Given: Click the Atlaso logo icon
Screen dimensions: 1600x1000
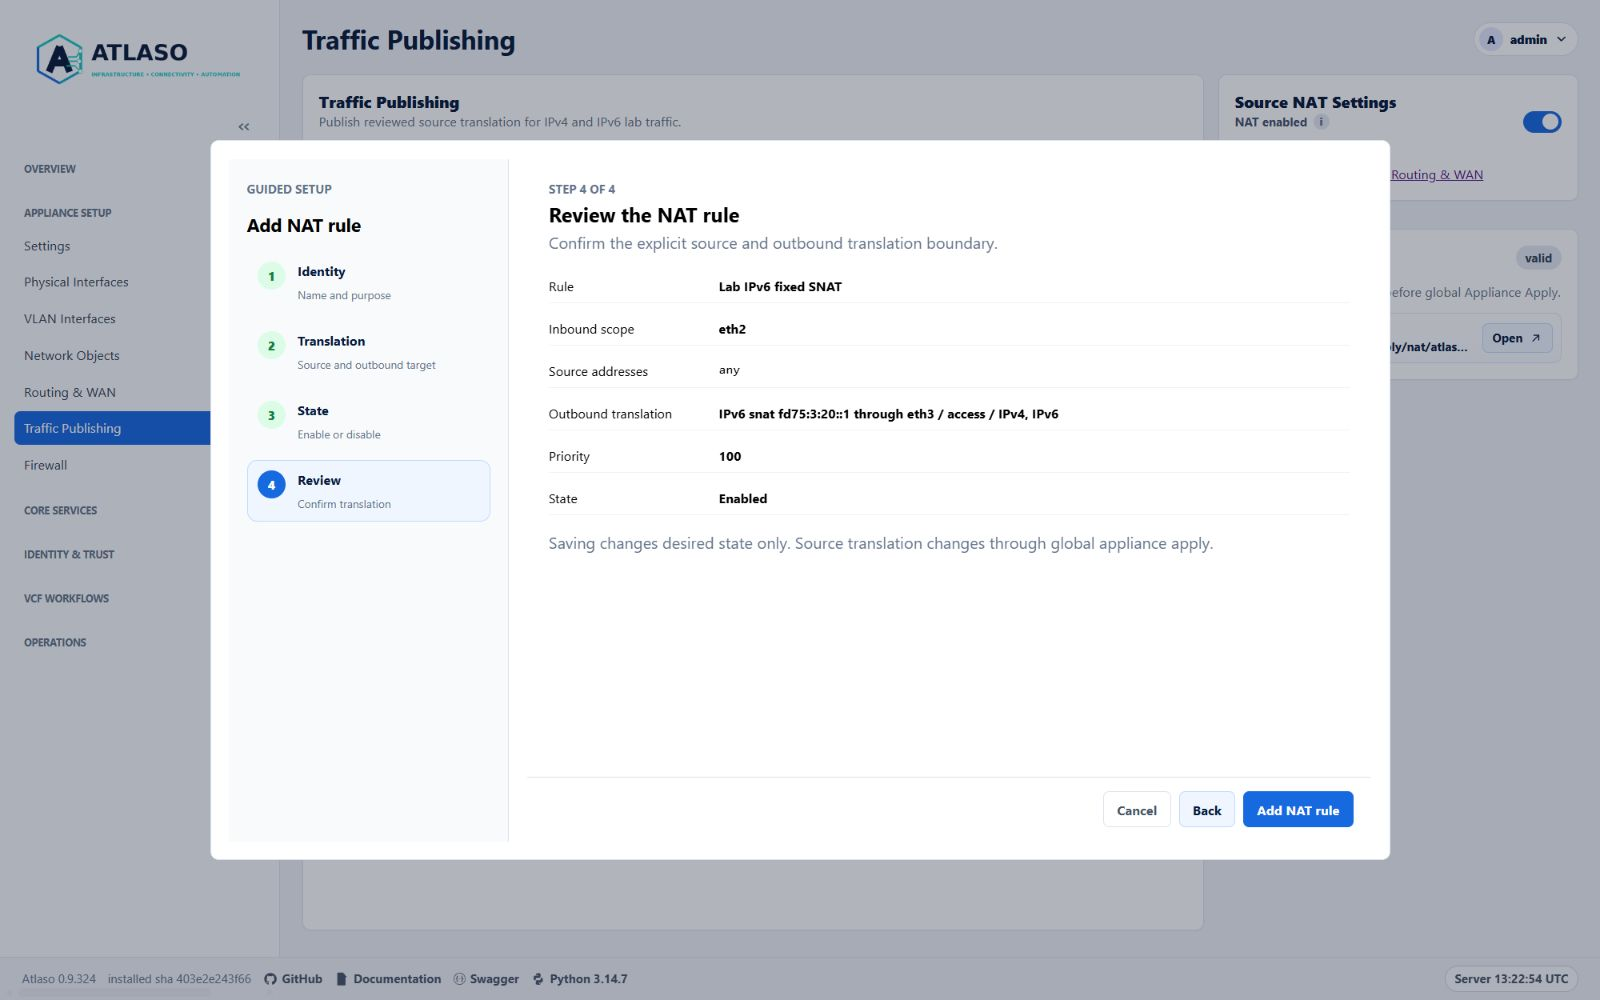Looking at the screenshot, I should [x=59, y=59].
